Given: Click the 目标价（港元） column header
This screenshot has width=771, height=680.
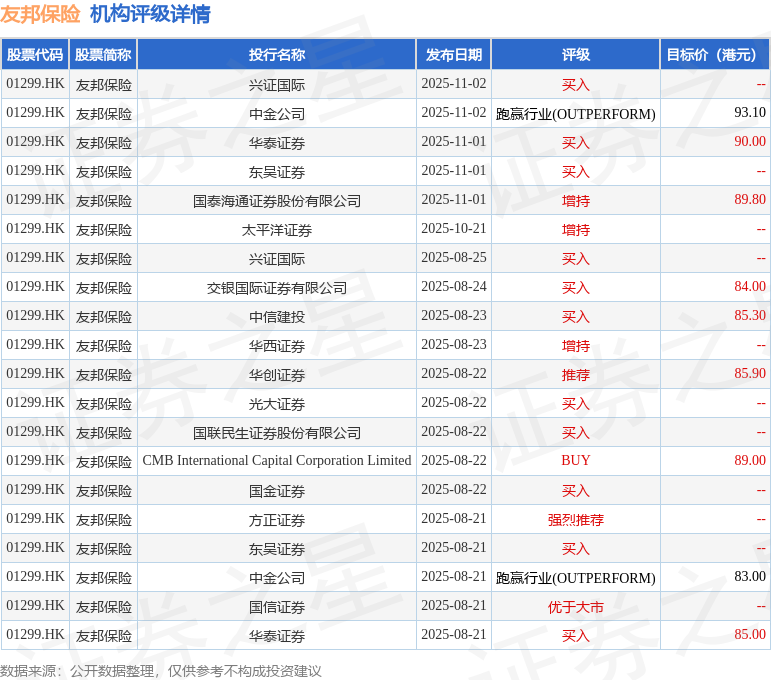Looking at the screenshot, I should tap(715, 55).
